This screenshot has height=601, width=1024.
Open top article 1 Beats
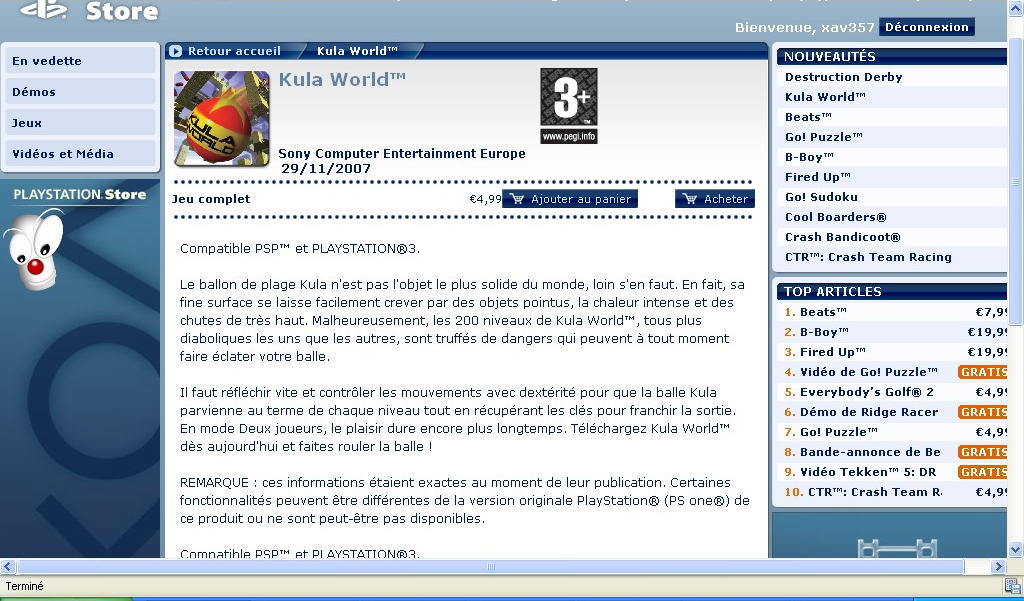pos(823,312)
